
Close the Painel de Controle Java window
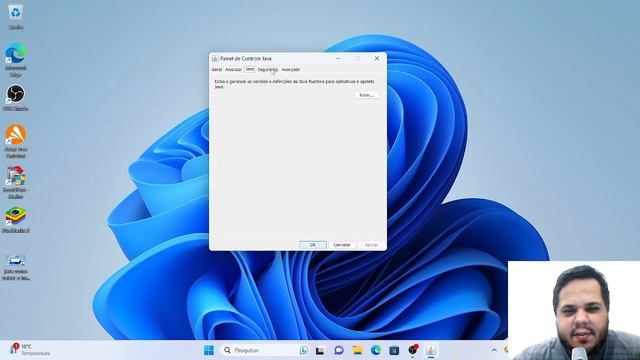pyautogui.click(x=377, y=59)
